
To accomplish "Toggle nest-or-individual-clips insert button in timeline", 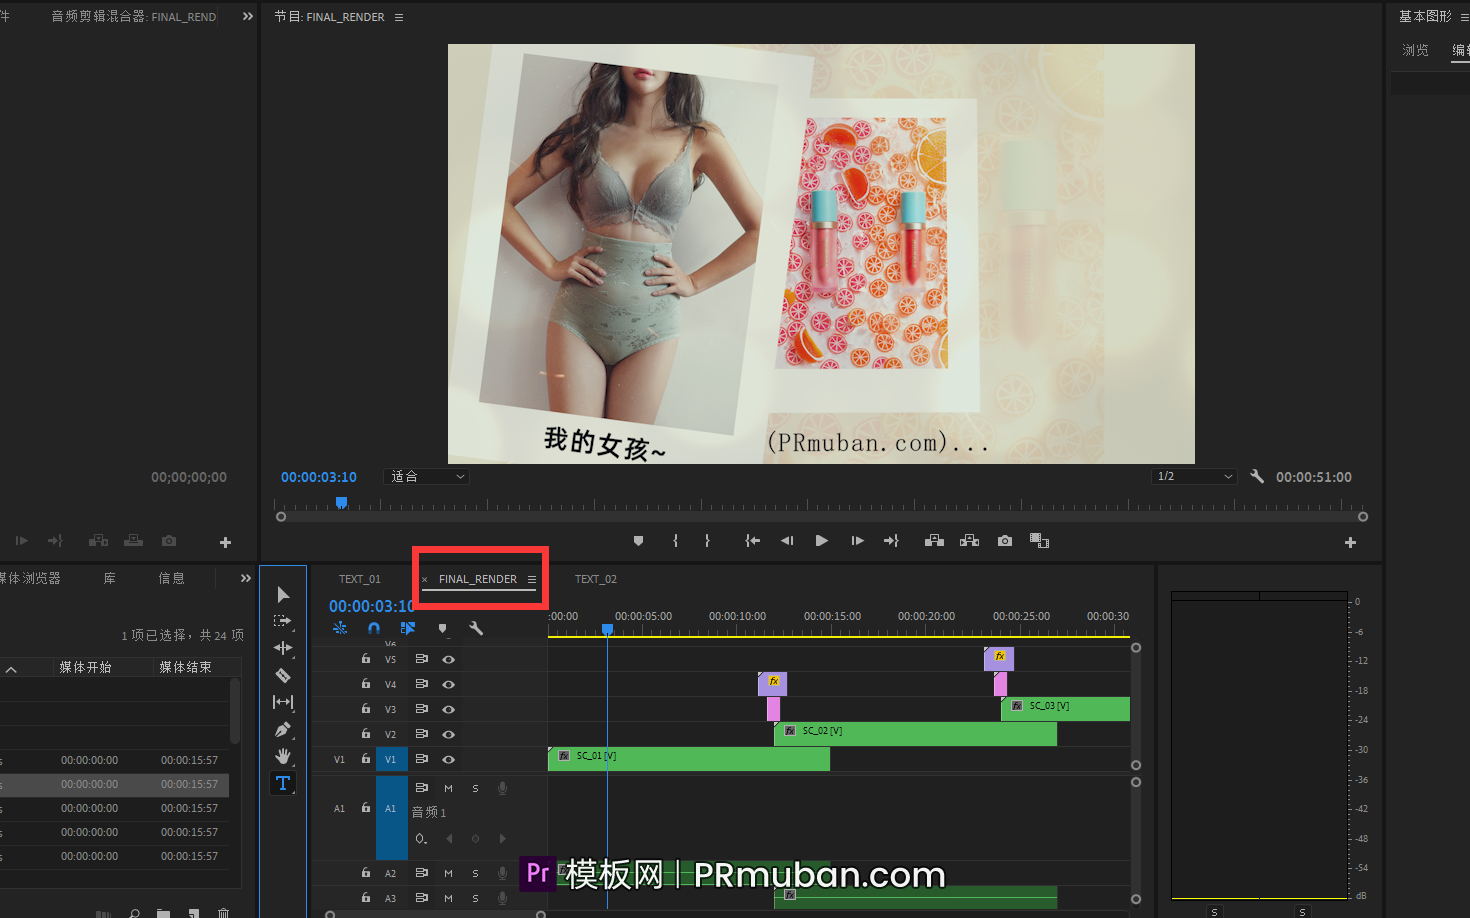I will 340,628.
